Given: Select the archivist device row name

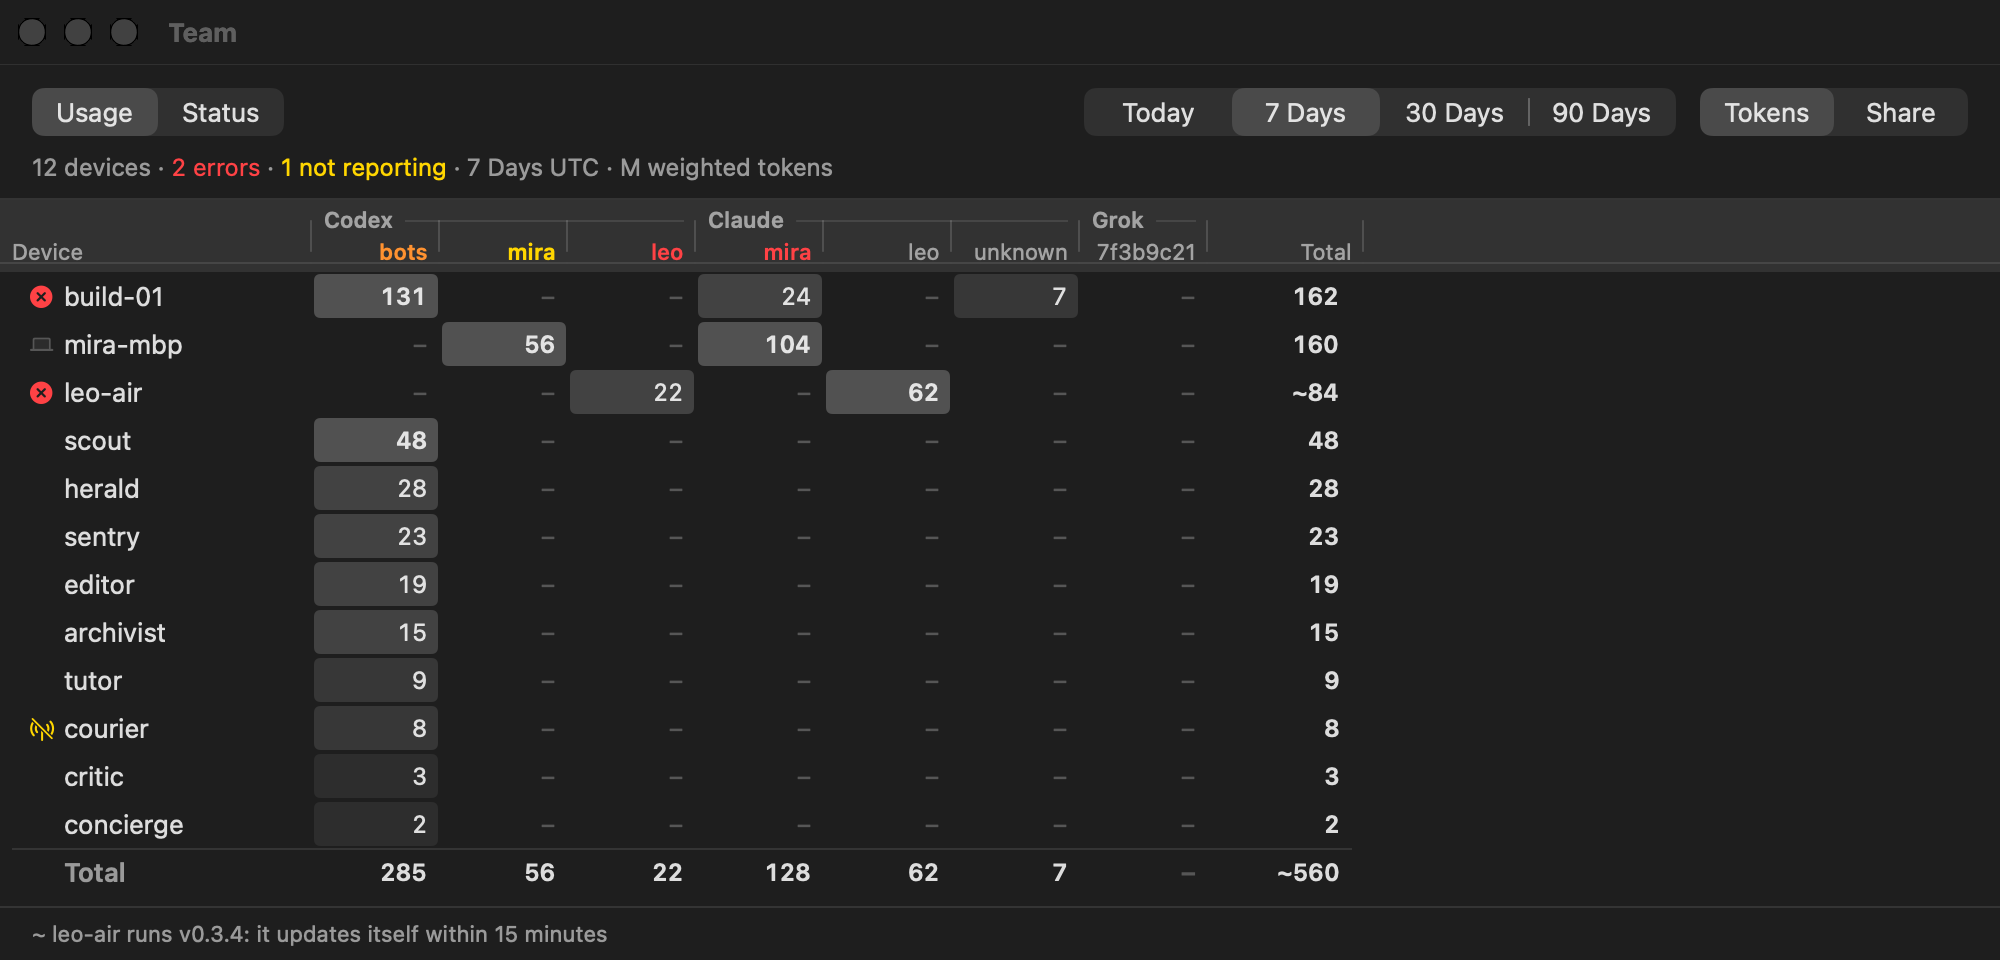Looking at the screenshot, I should (114, 633).
